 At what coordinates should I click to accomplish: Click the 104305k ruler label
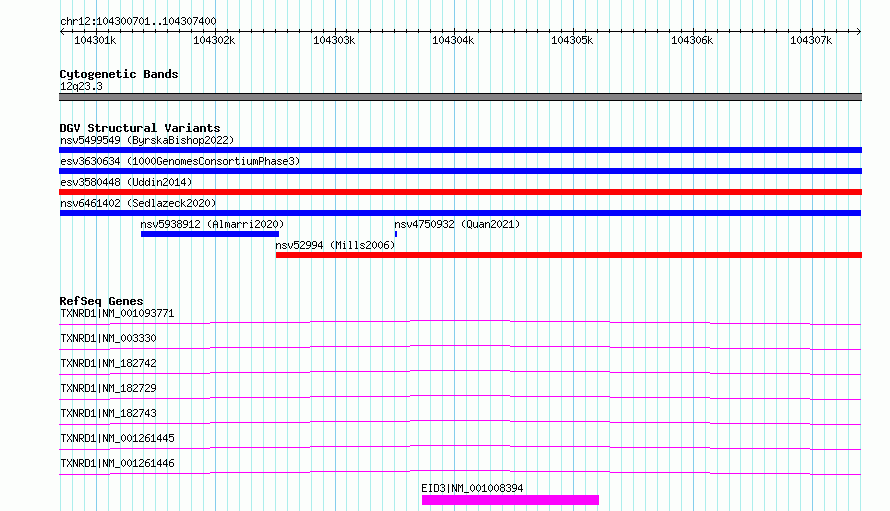[x=572, y=40]
